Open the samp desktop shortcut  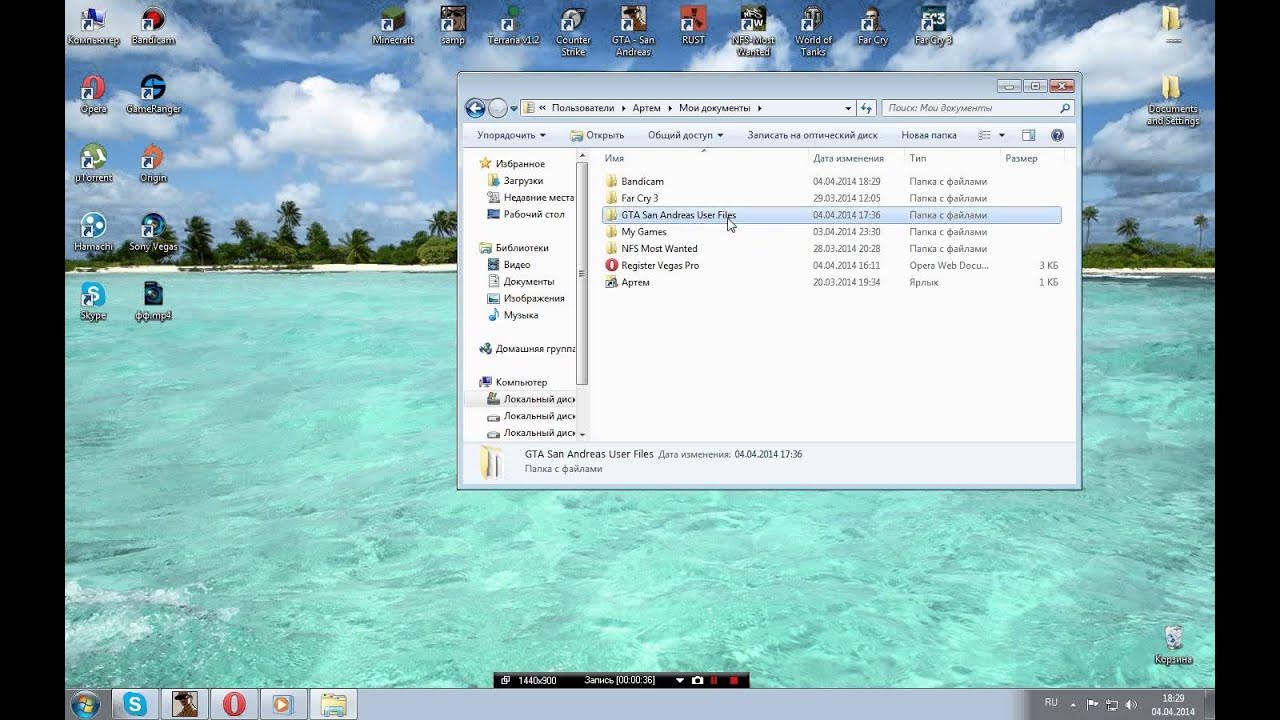(453, 26)
